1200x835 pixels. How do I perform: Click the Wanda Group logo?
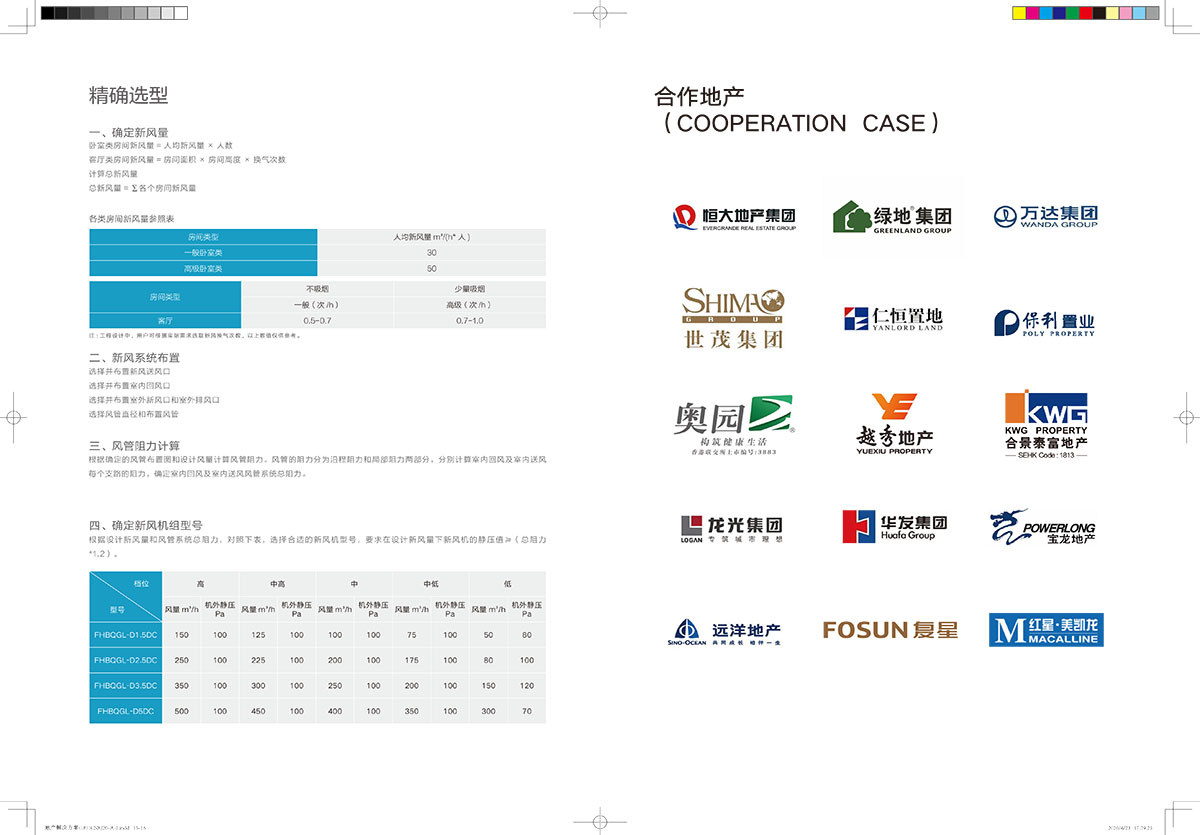1045,217
